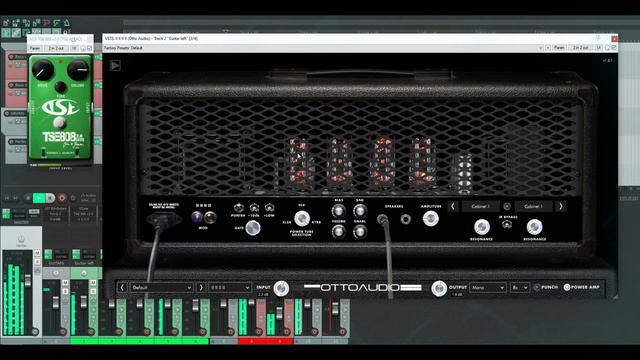This screenshot has height=360, width=640.
Task: Click the Output level knob
Action: click(x=439, y=289)
